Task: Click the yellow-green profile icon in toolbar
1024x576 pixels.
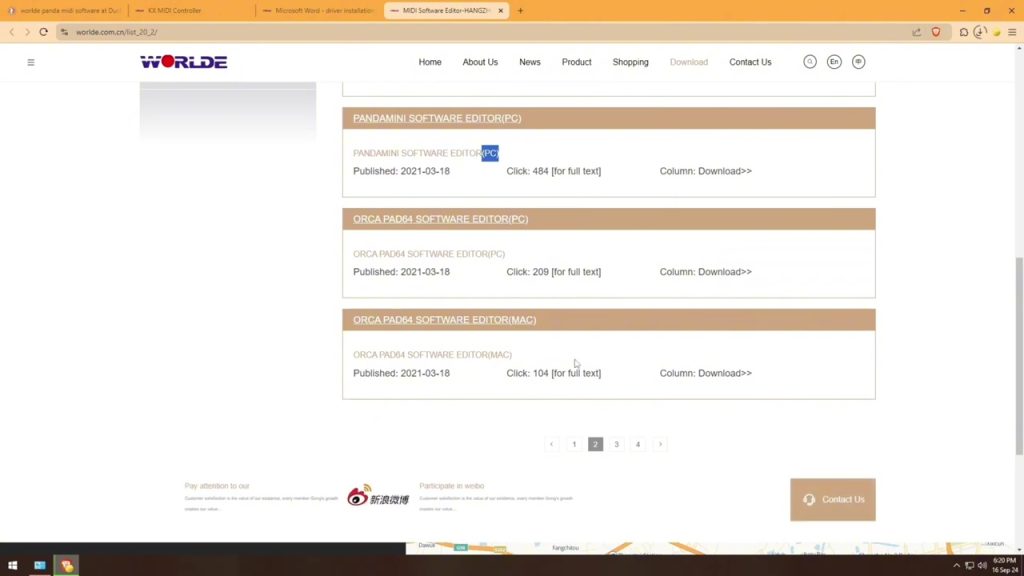Action: point(997,32)
